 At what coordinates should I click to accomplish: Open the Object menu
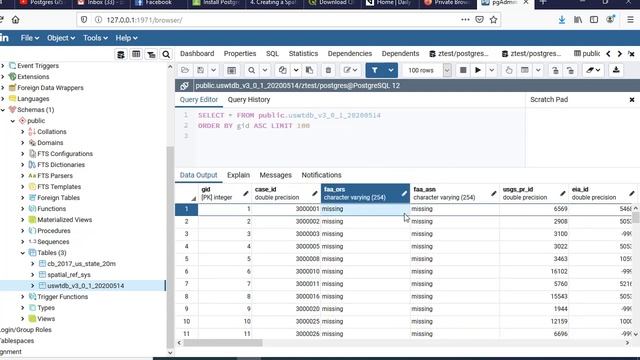tap(61, 38)
